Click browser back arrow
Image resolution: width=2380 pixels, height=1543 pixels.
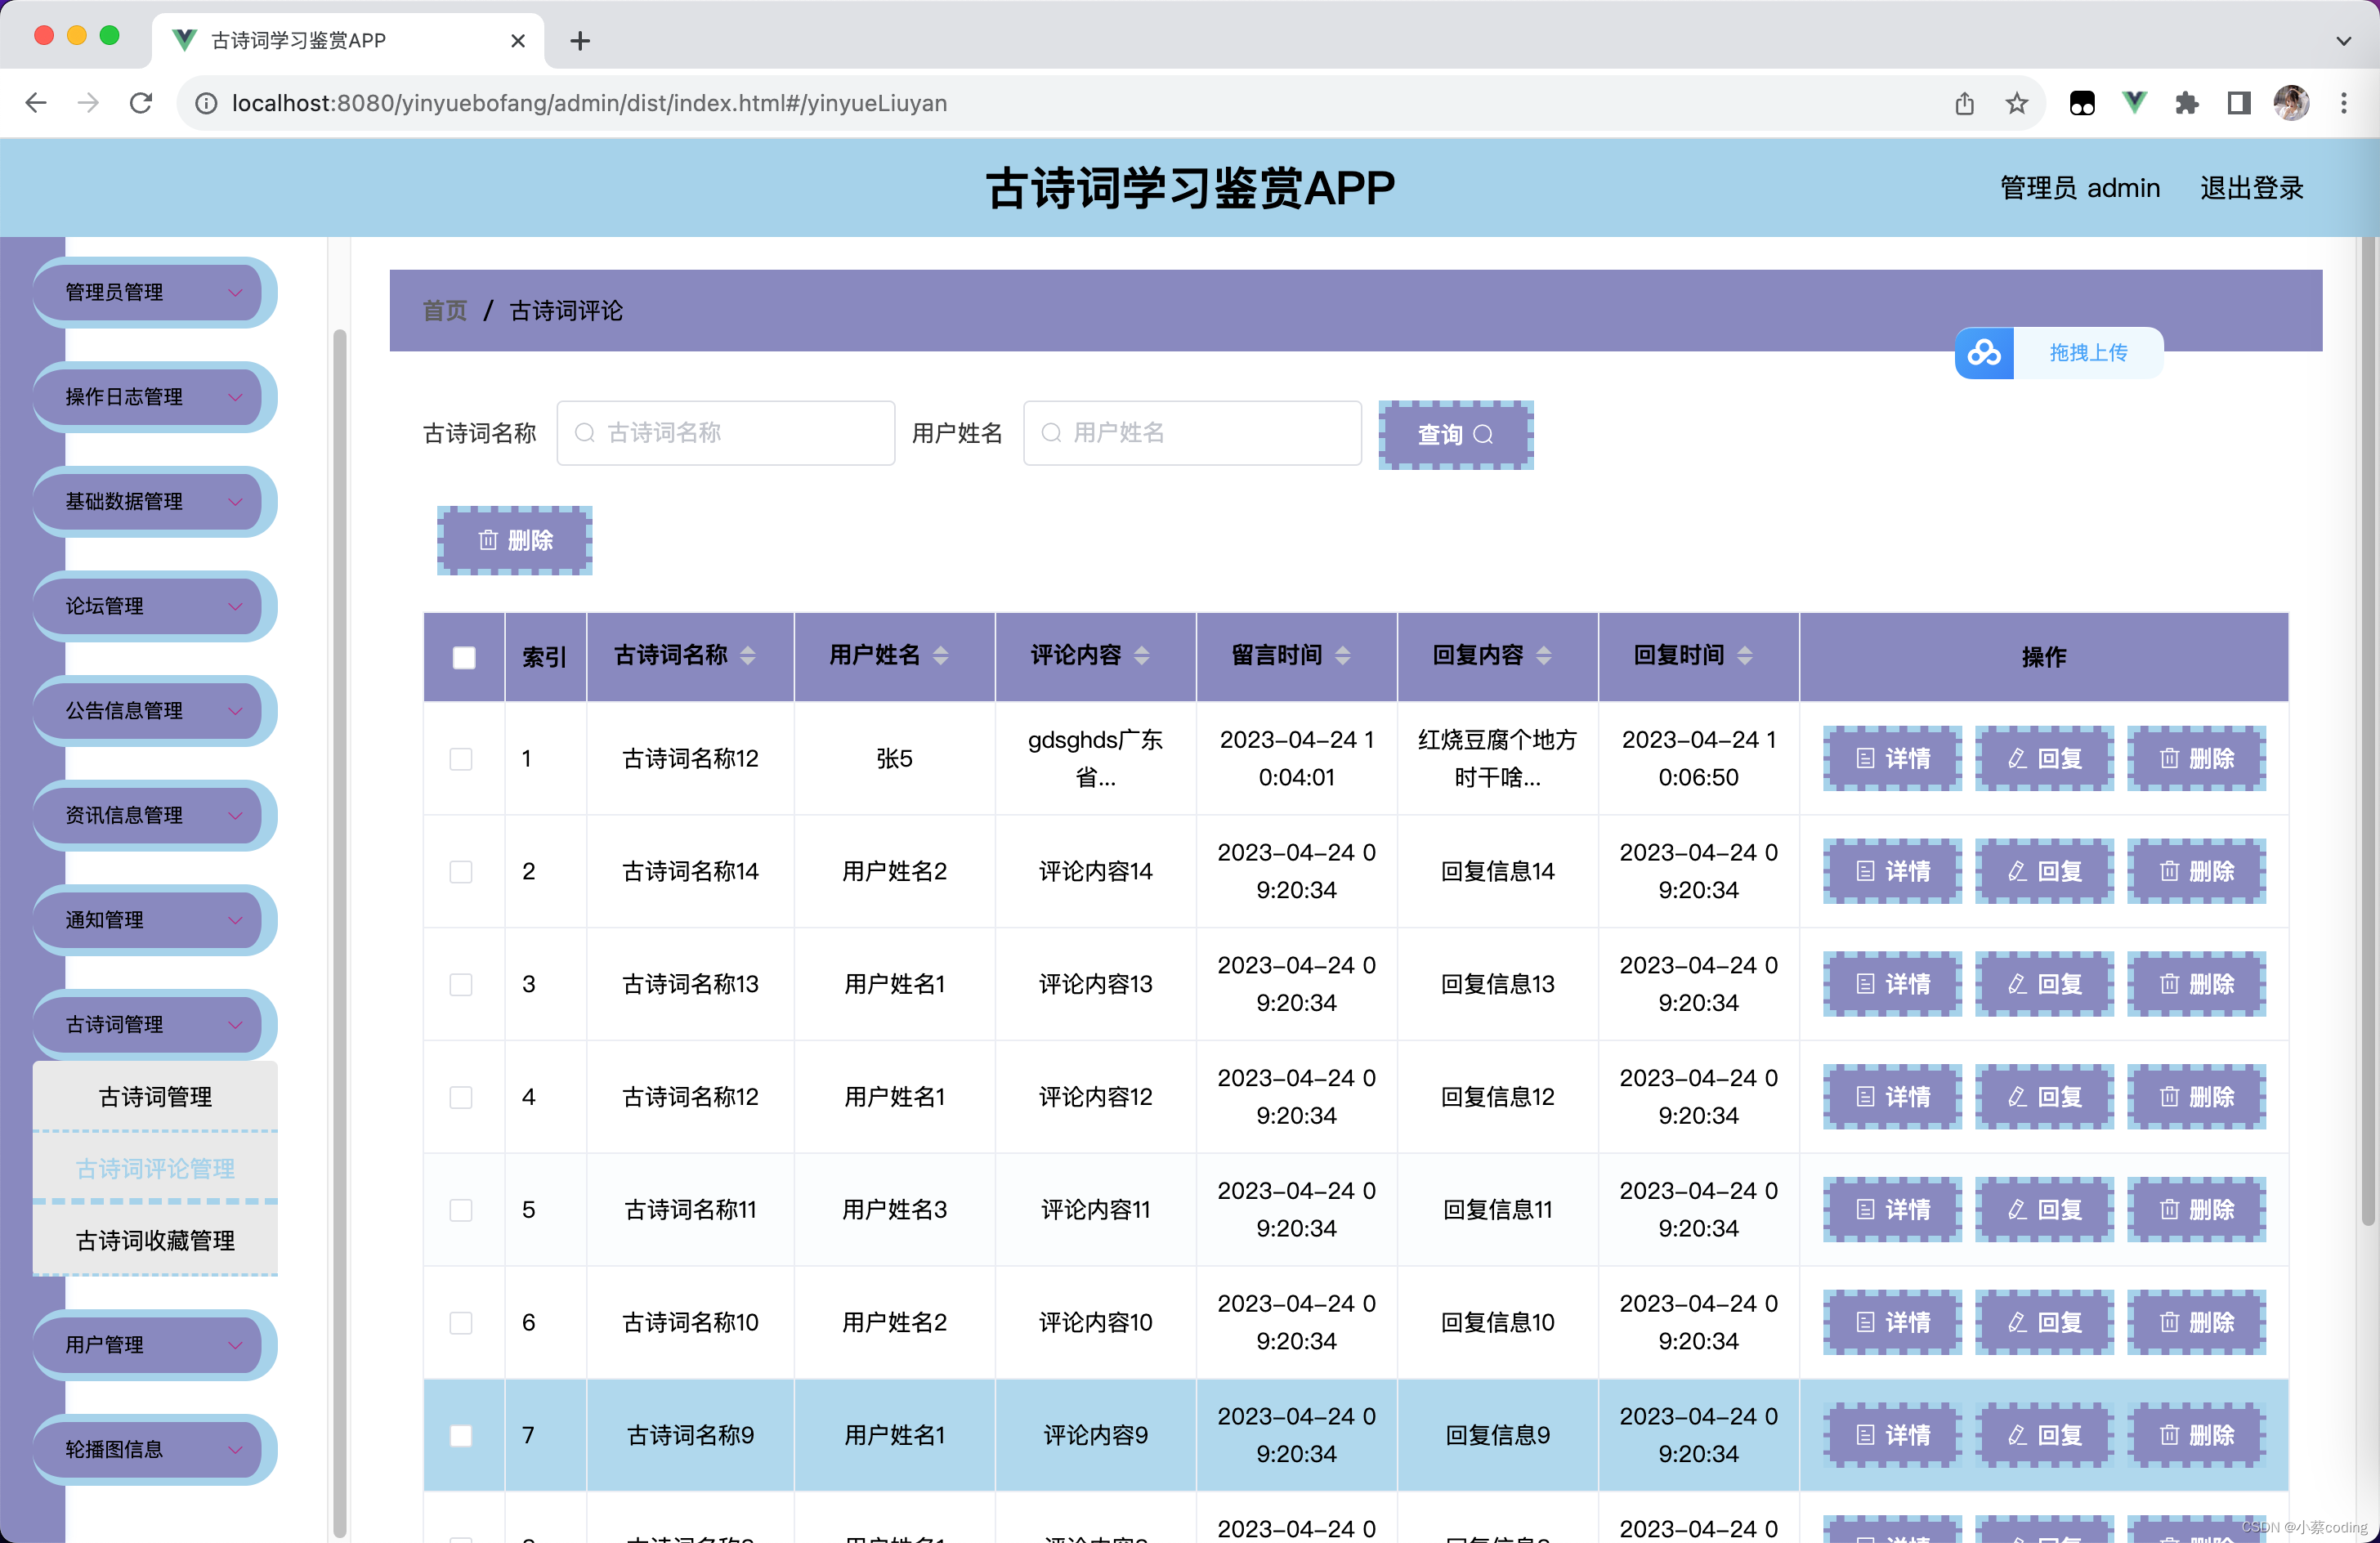point(37,103)
